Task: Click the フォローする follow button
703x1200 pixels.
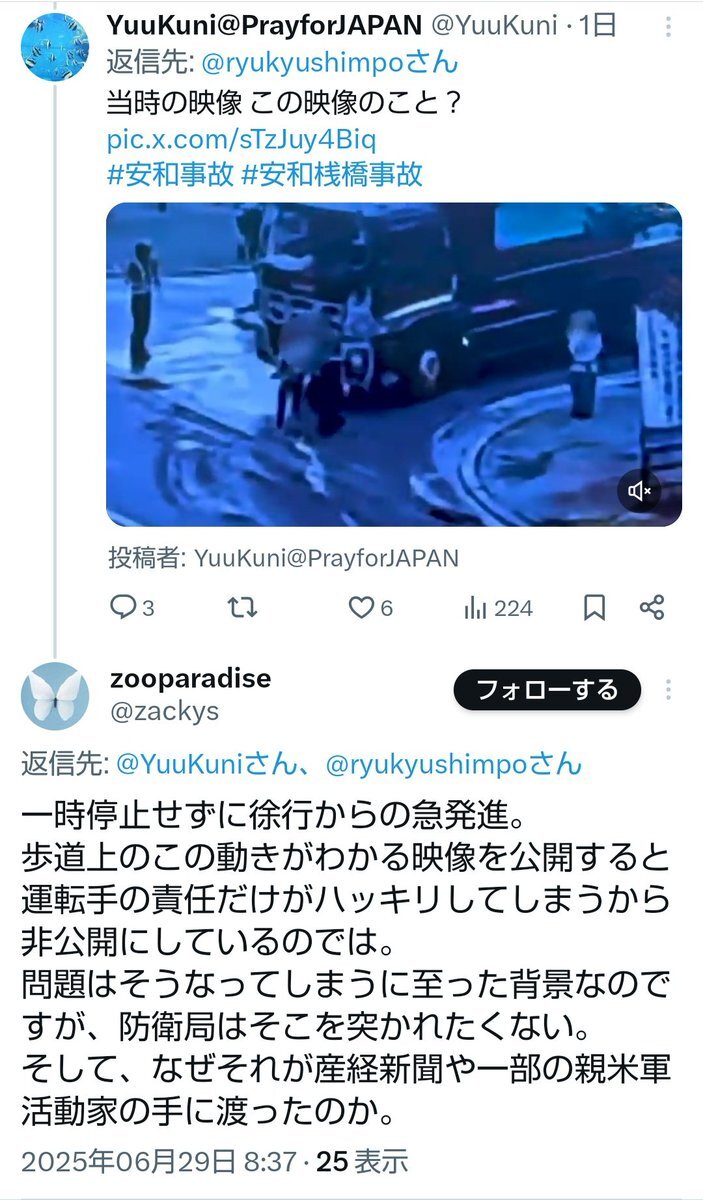Action: coord(546,689)
